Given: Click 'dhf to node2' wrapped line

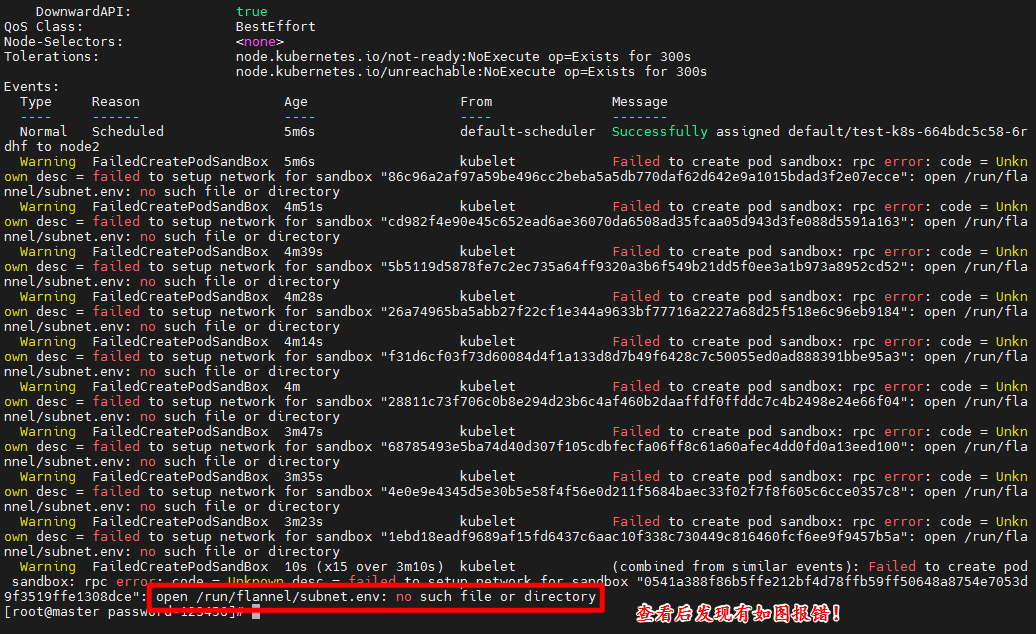Looking at the screenshot, I should (52, 147).
